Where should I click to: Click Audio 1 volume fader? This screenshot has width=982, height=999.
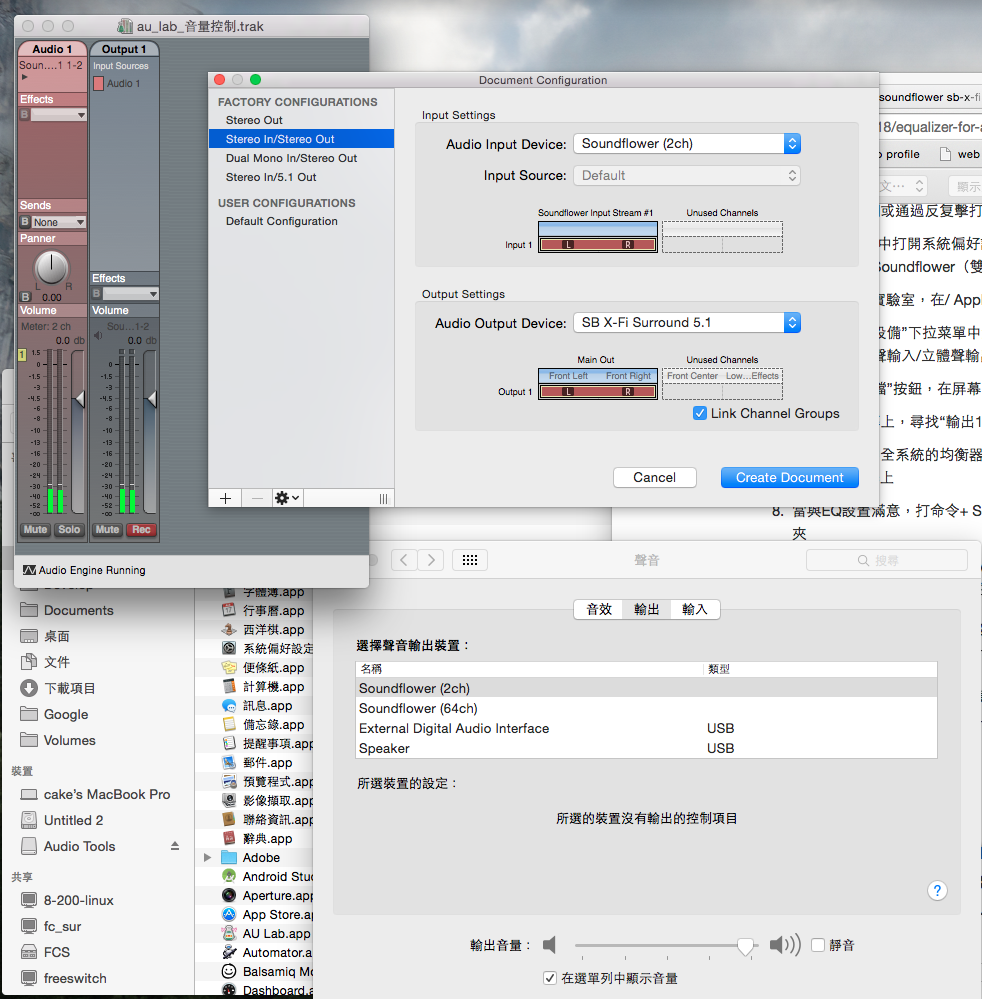[79, 399]
